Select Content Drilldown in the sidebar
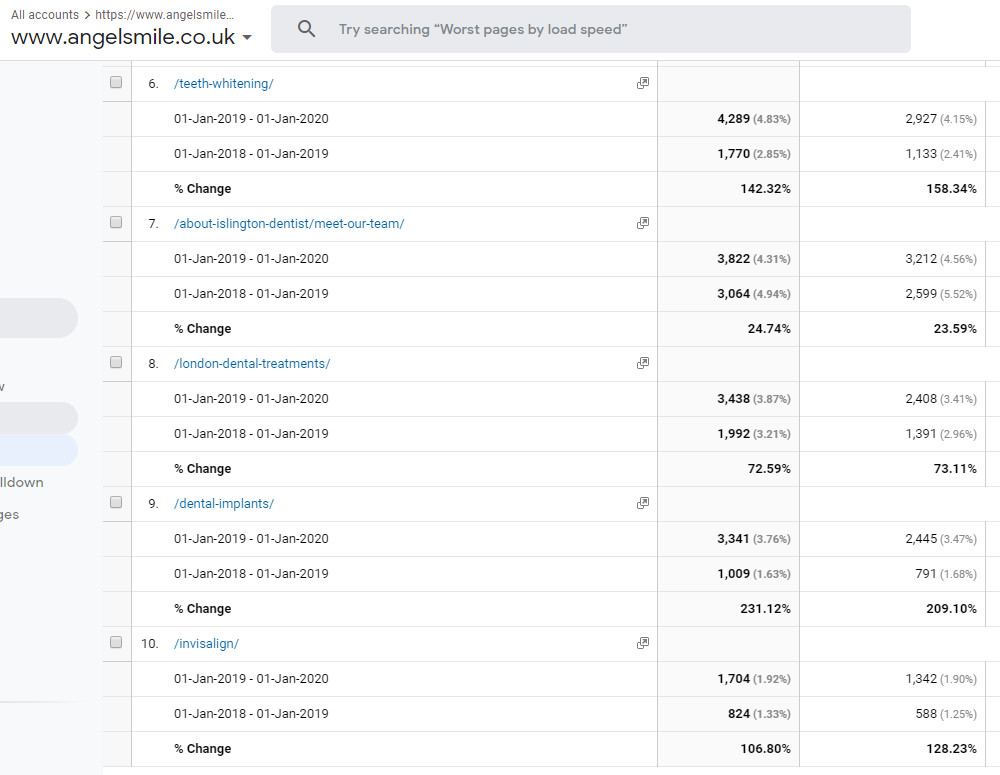The width and height of the screenshot is (1000, 775). [x=20, y=482]
